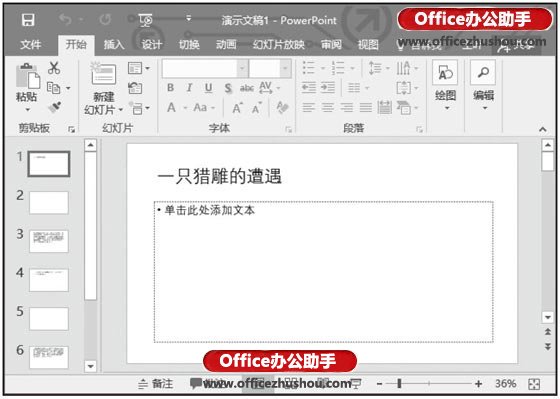560x399 pixels.
Task: Click the Line Spacing icon
Action: [375, 68]
